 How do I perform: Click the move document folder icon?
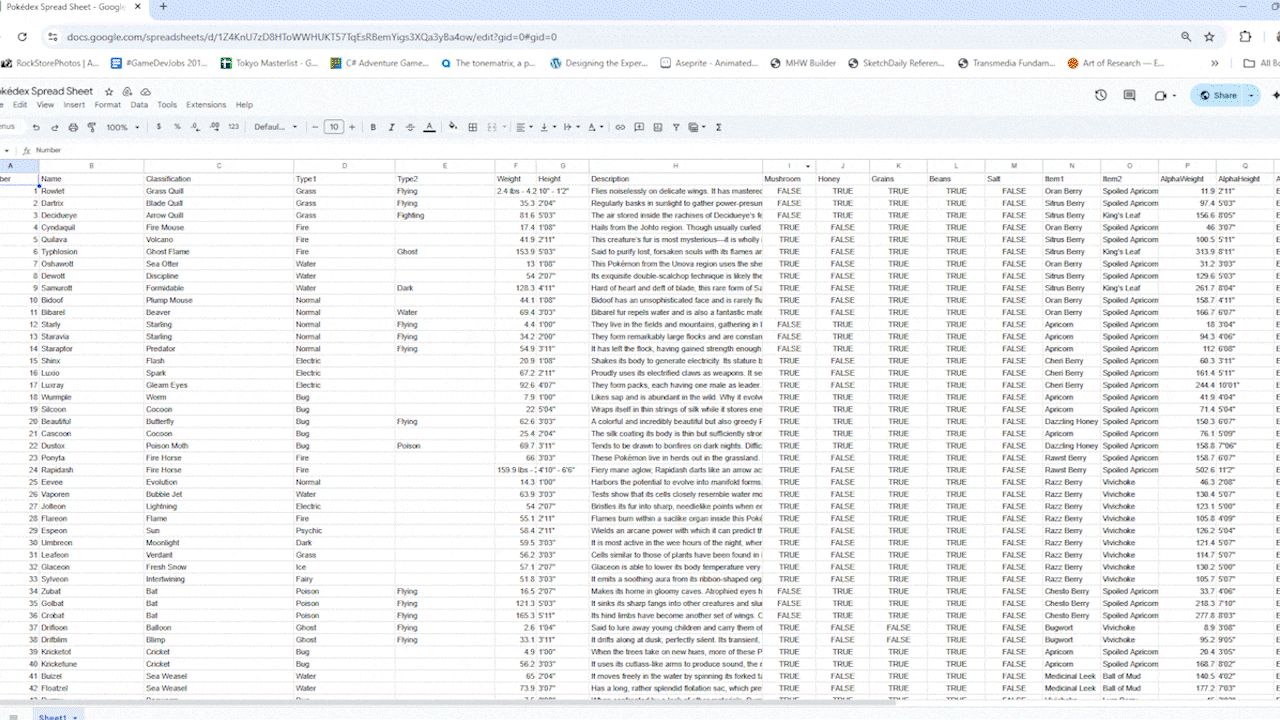[128, 91]
